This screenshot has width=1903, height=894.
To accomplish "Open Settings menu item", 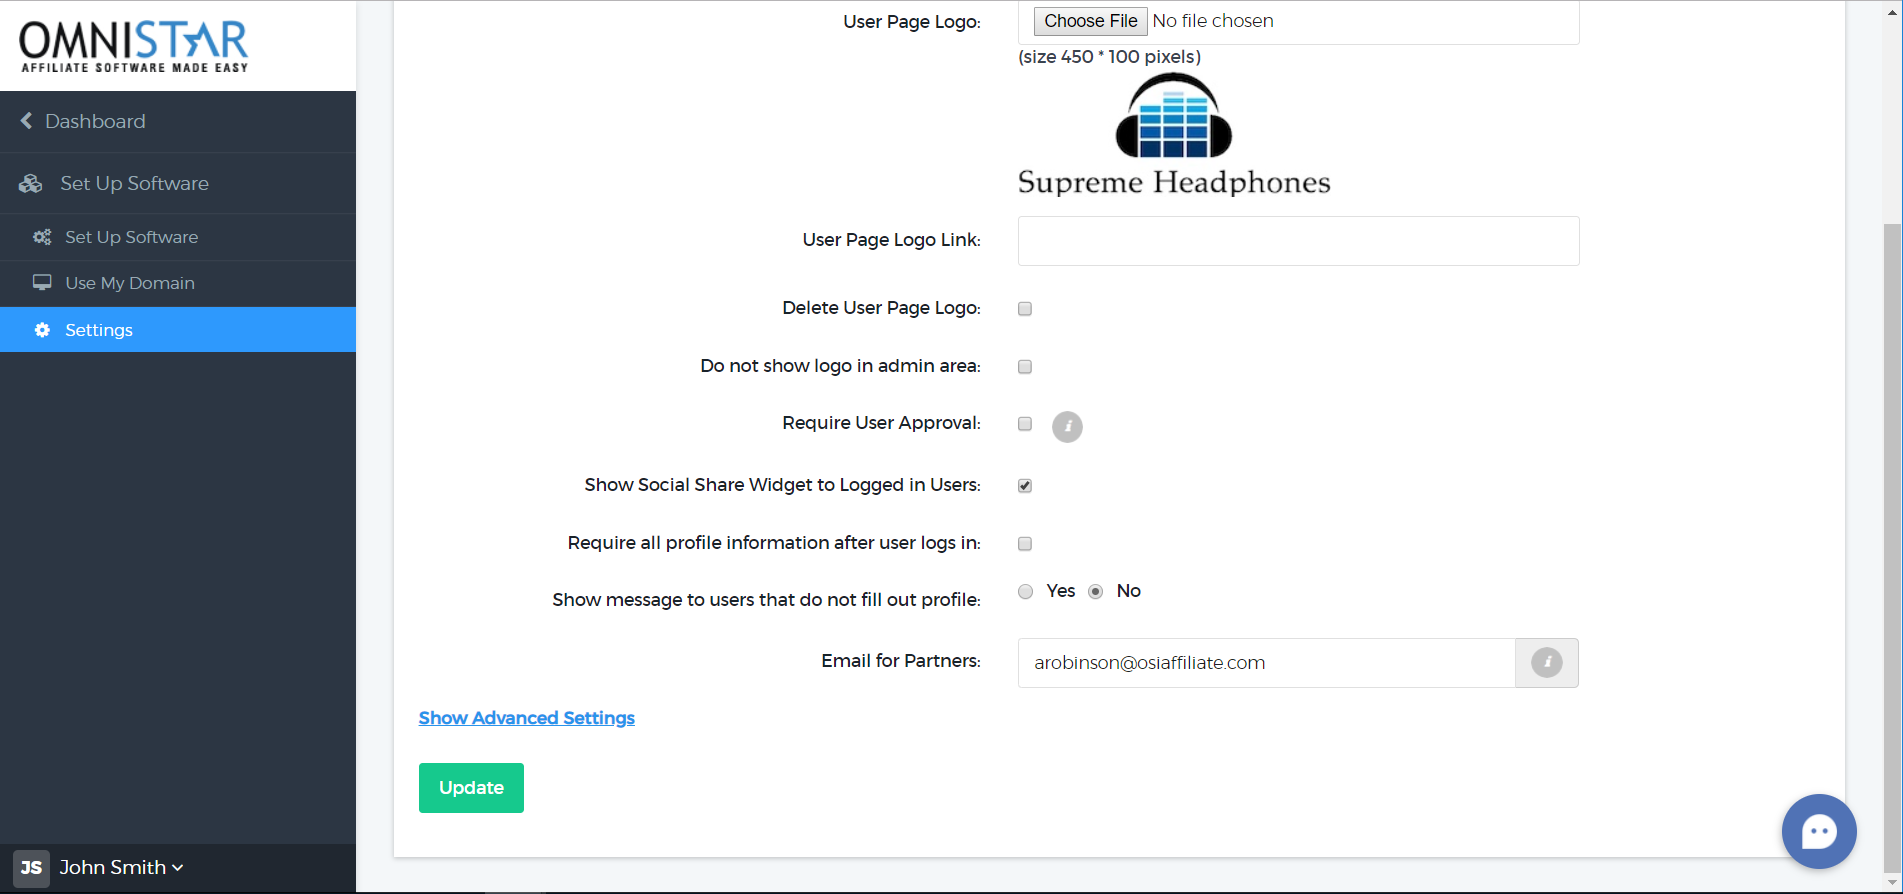I will (x=178, y=330).
